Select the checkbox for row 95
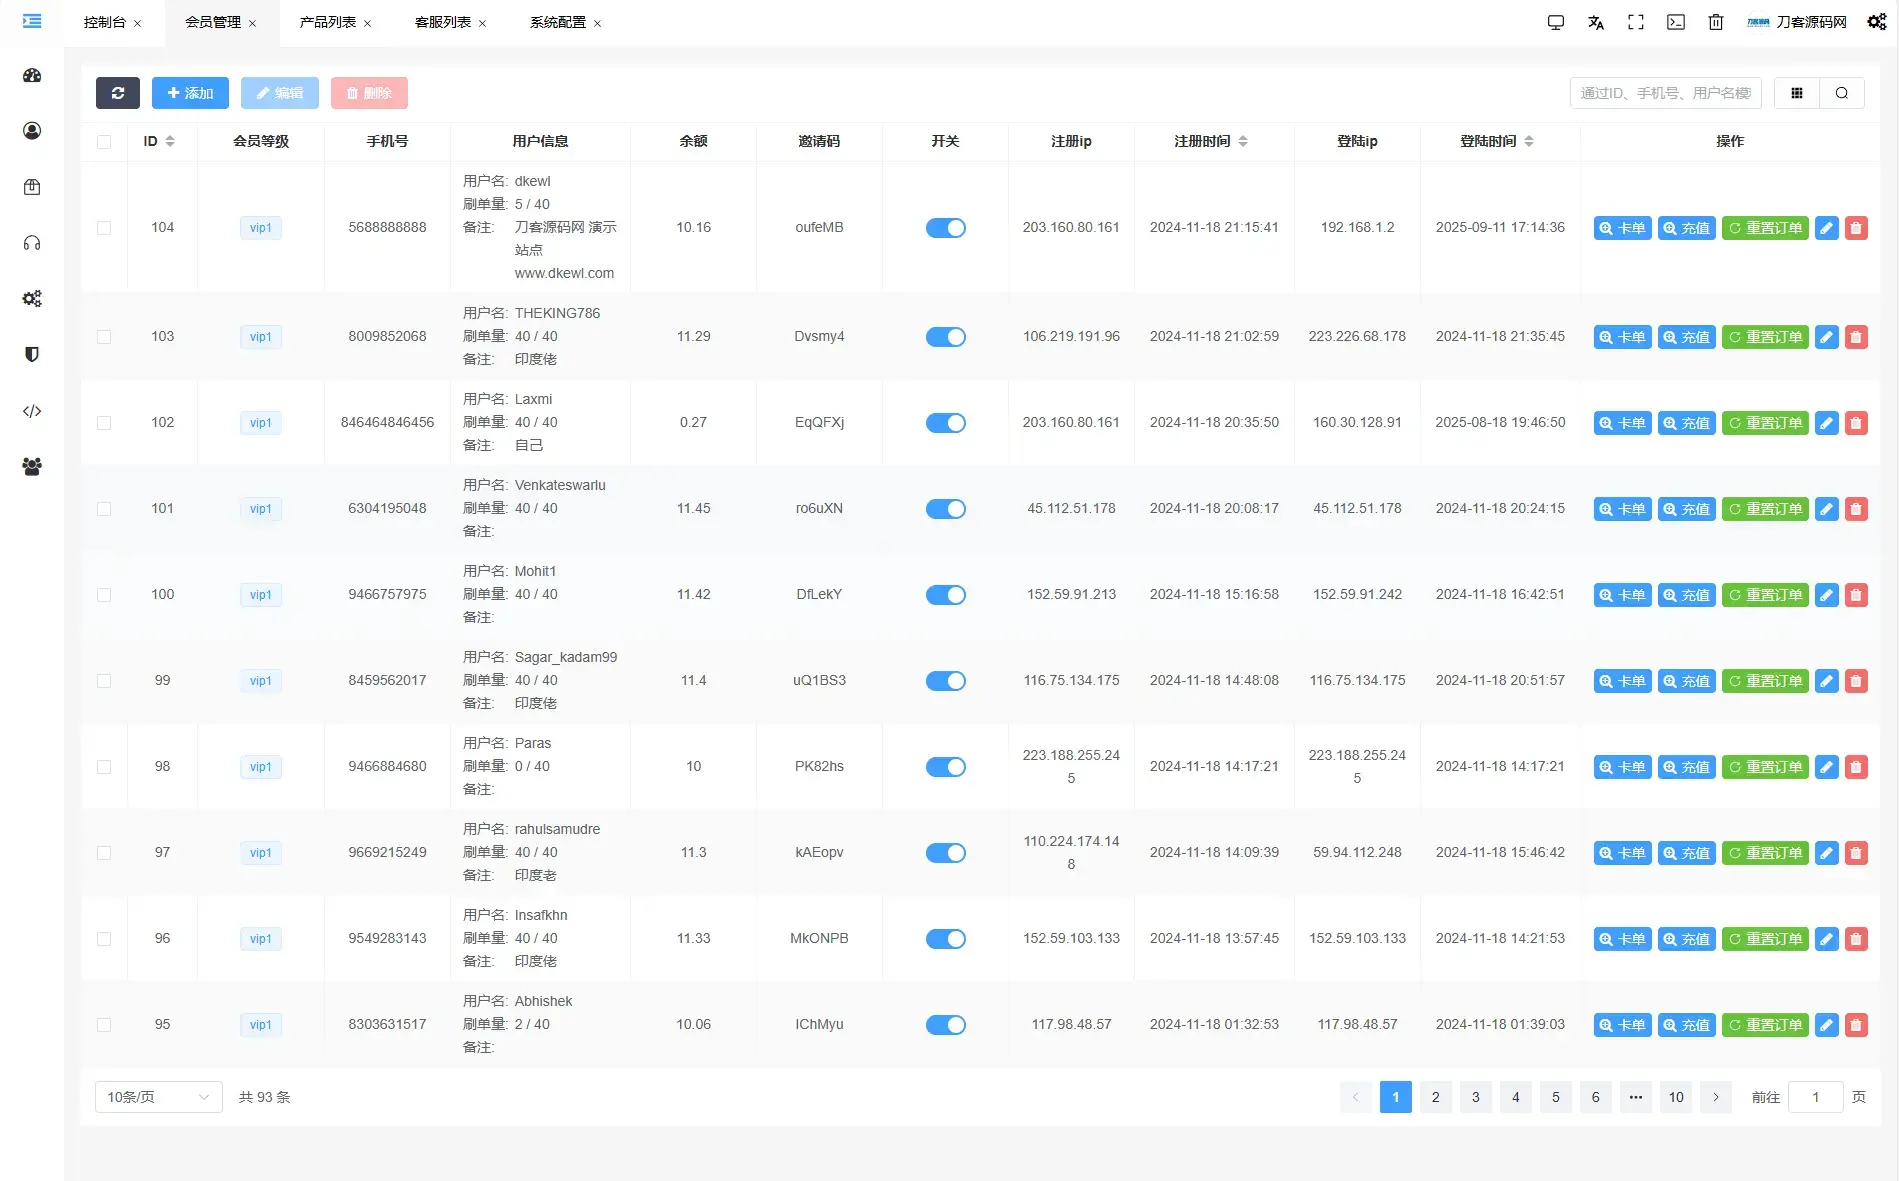1899x1181 pixels. [x=104, y=1025]
